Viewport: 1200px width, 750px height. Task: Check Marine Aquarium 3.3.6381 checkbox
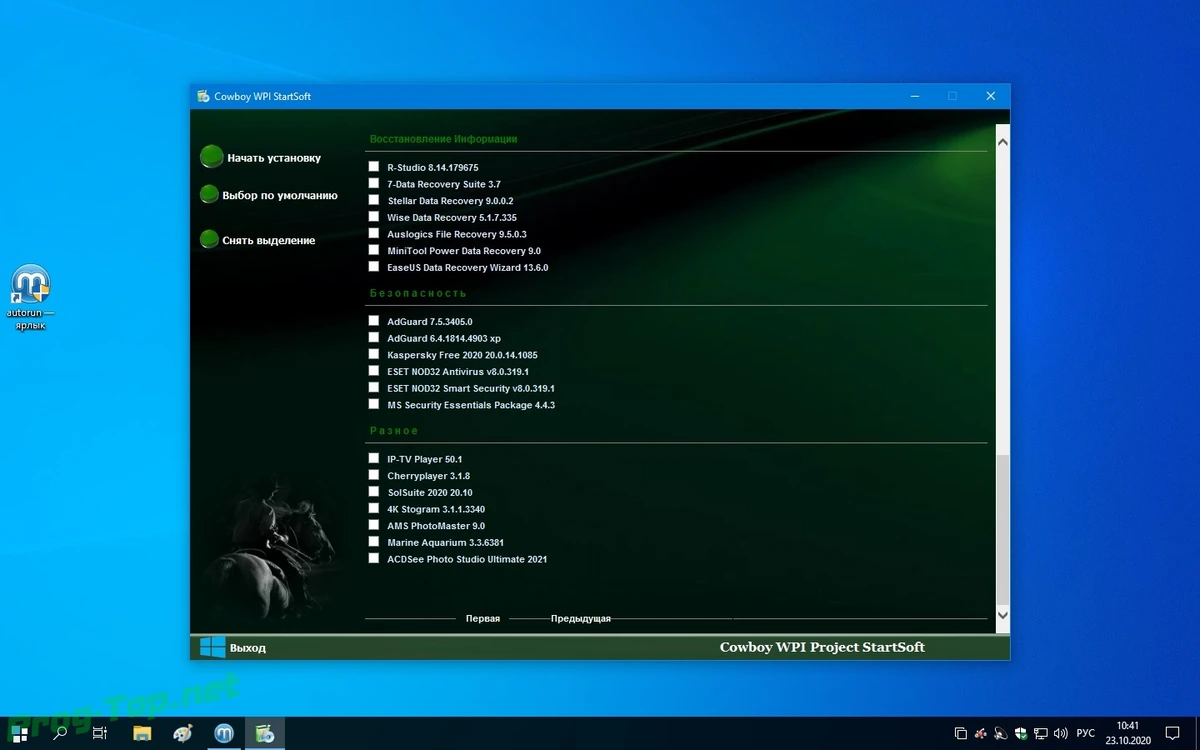[374, 542]
